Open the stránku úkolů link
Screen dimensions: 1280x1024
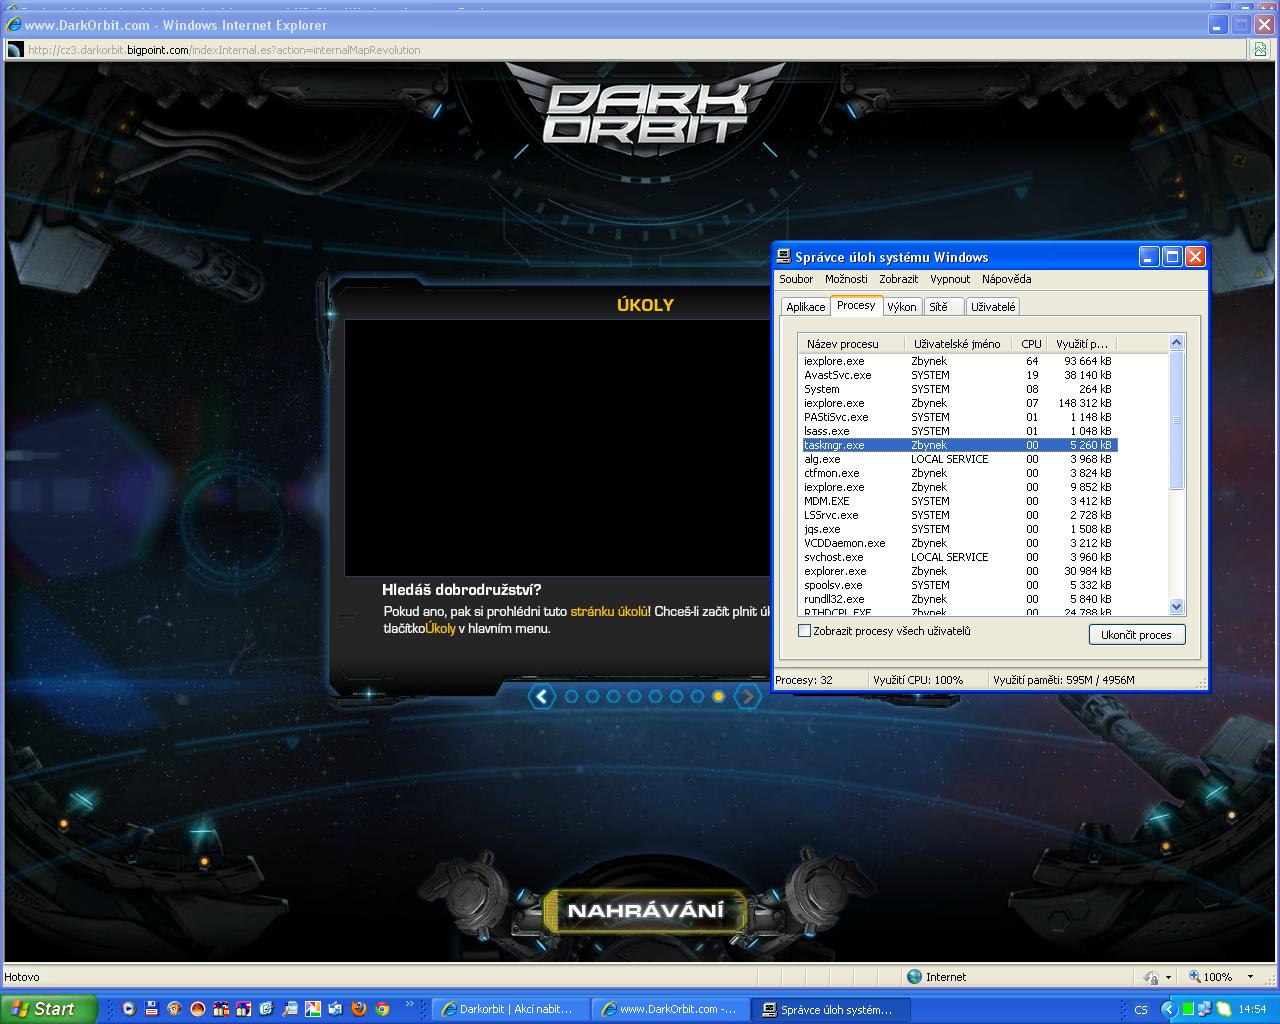coord(609,611)
